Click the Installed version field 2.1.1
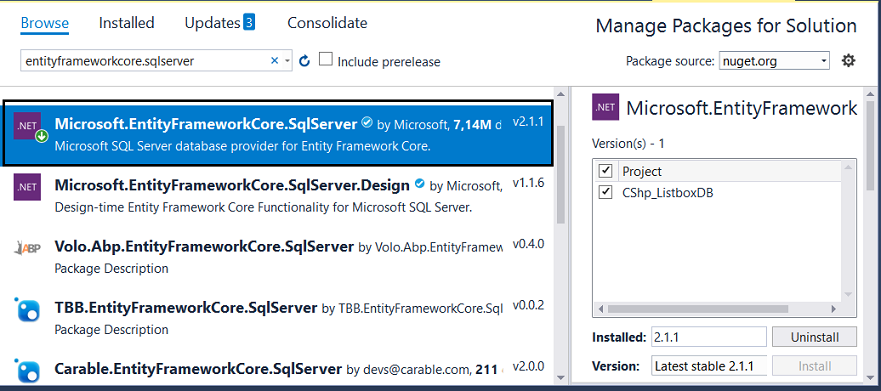881x391 pixels. (709, 337)
